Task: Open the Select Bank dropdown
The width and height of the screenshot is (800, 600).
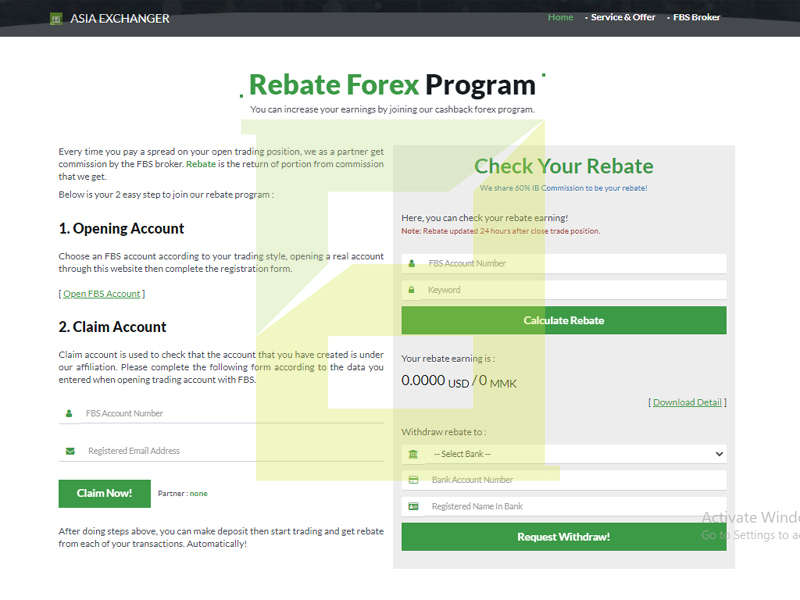Action: click(575, 454)
